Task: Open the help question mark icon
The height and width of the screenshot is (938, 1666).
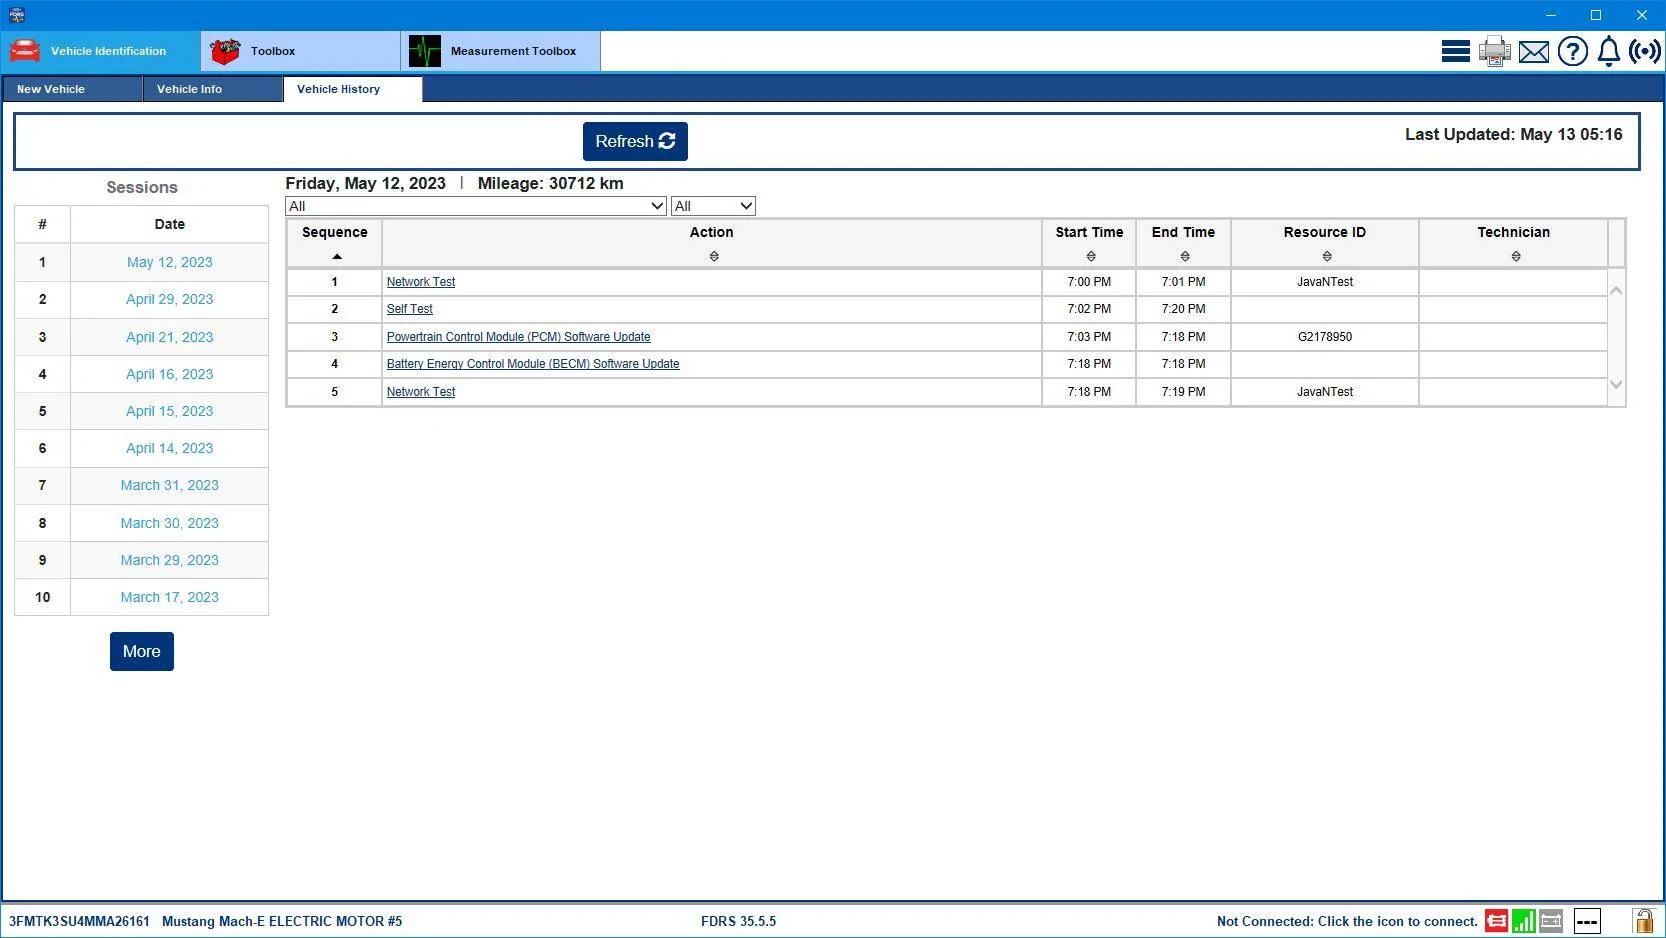Action: pos(1573,51)
